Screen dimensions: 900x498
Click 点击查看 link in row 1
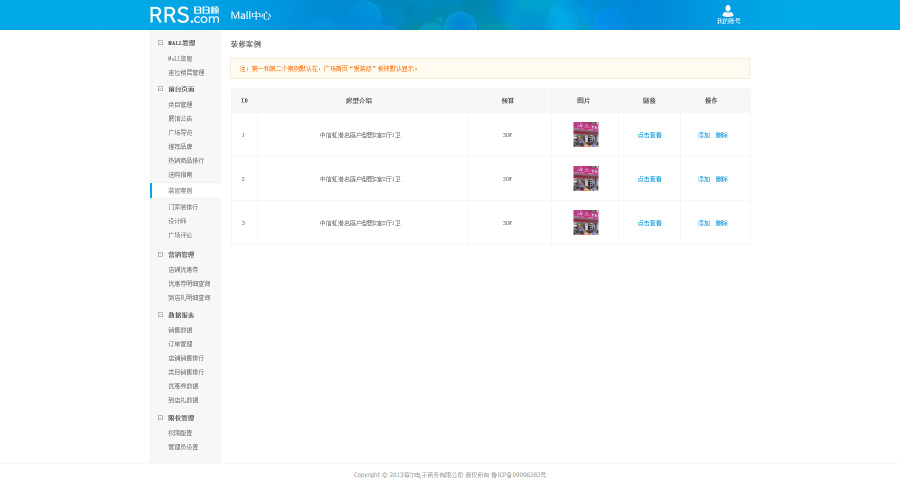point(649,135)
